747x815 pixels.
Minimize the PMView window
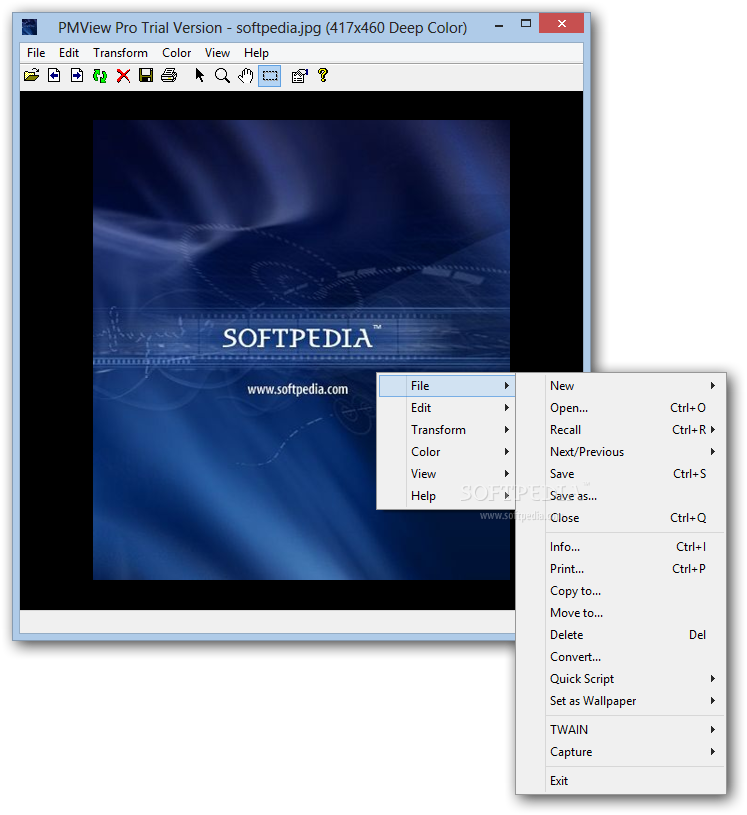coord(499,24)
